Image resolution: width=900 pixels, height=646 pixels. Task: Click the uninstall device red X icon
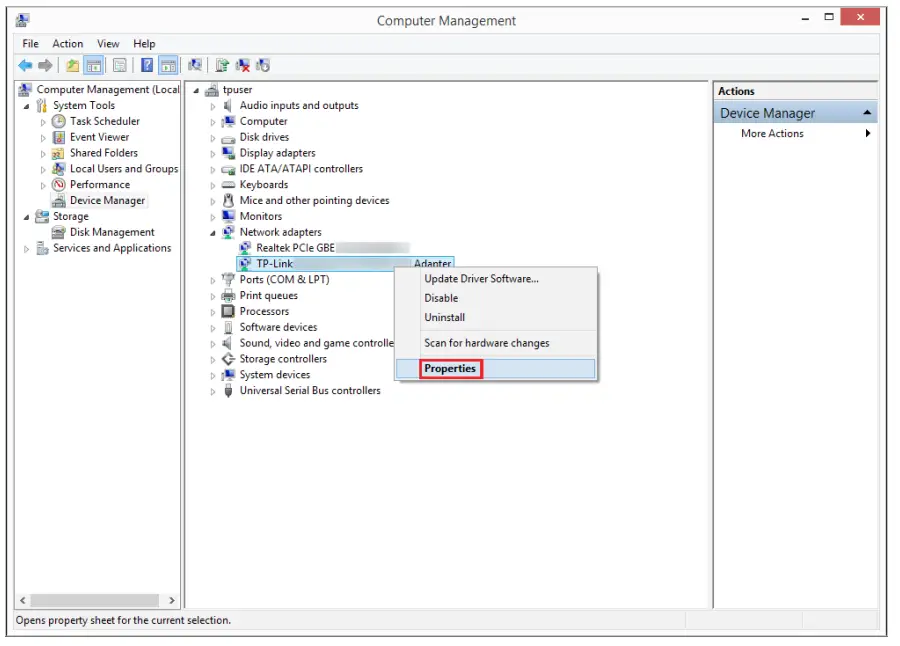[x=243, y=65]
